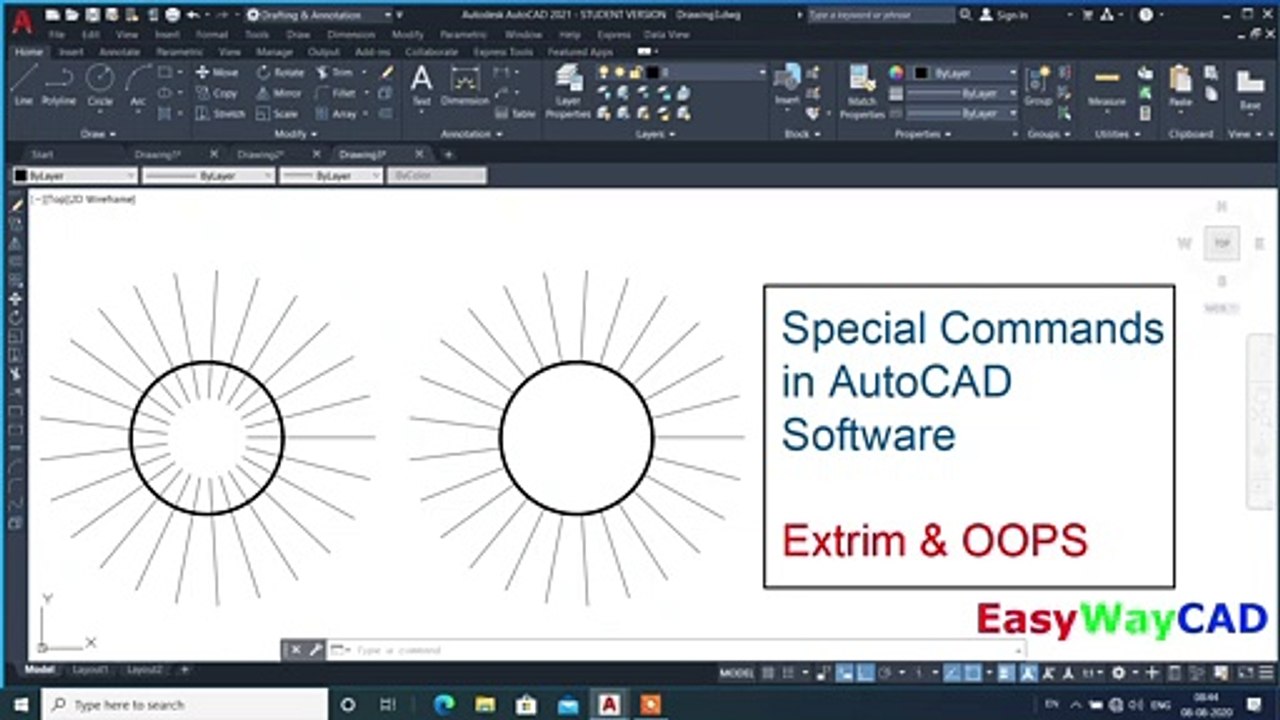This screenshot has height=720, width=1280.
Task: Switch to the Manage ribbon tab
Action: pyautogui.click(x=274, y=51)
